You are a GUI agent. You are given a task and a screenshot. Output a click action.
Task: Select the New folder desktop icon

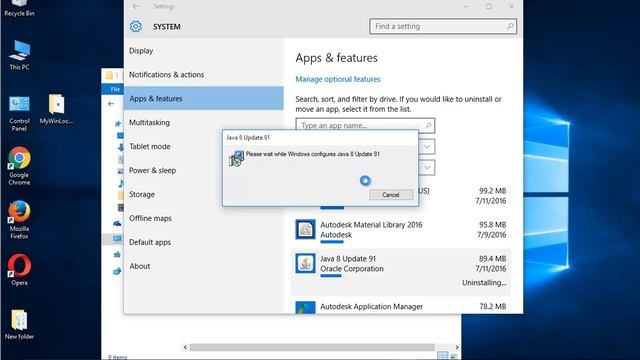click(19, 324)
